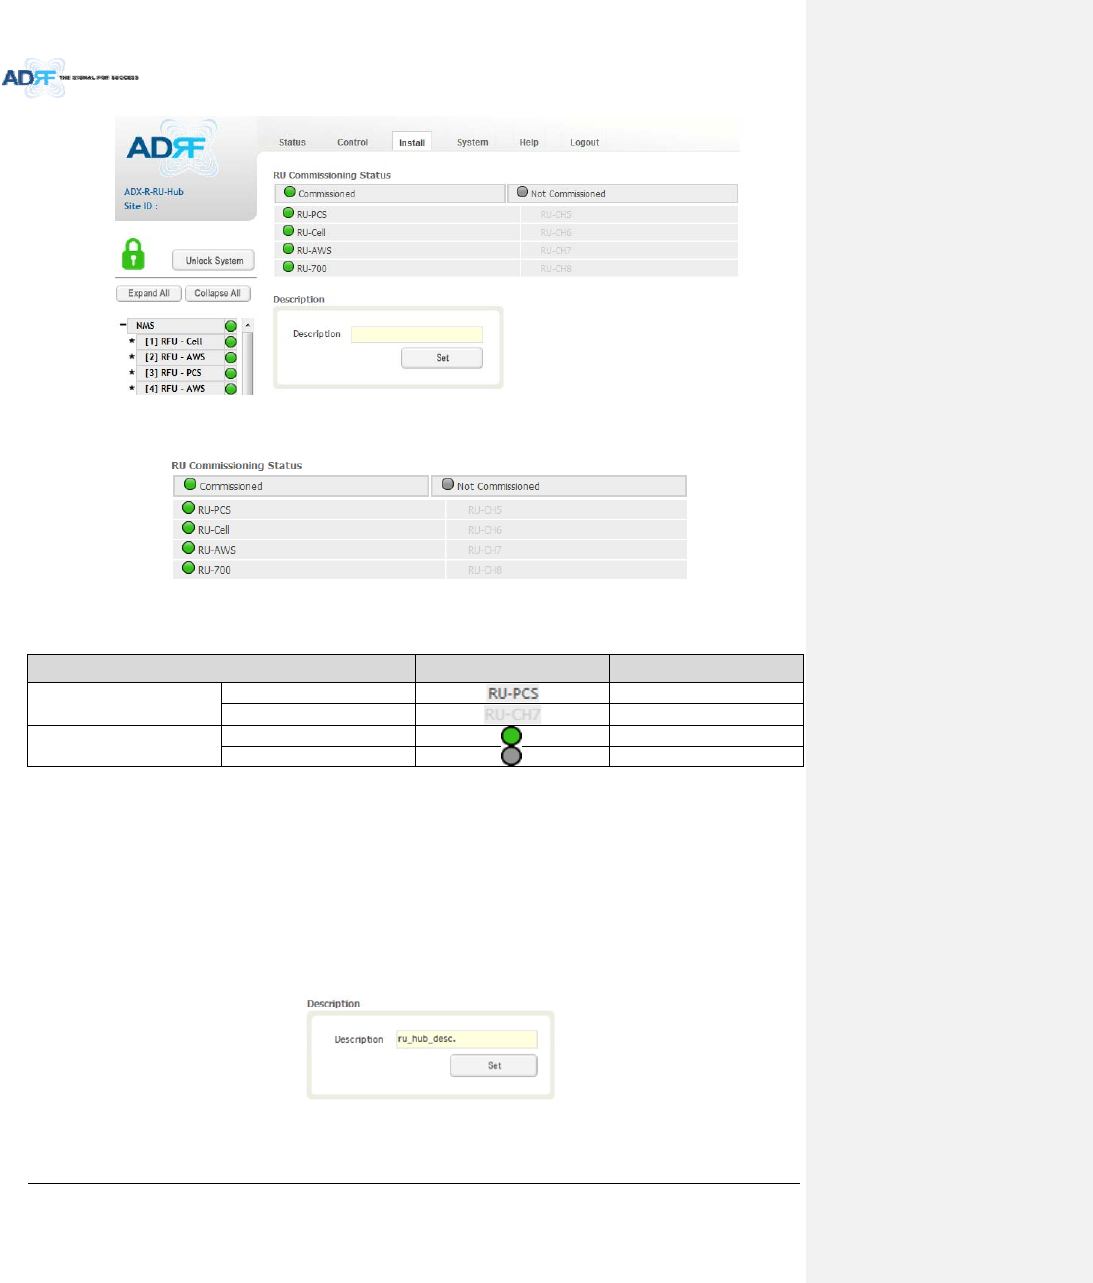Screen dimensions: 1093x1283
Task: Click greyed RU-CH7 in the top GUI
Action: click(x=556, y=250)
